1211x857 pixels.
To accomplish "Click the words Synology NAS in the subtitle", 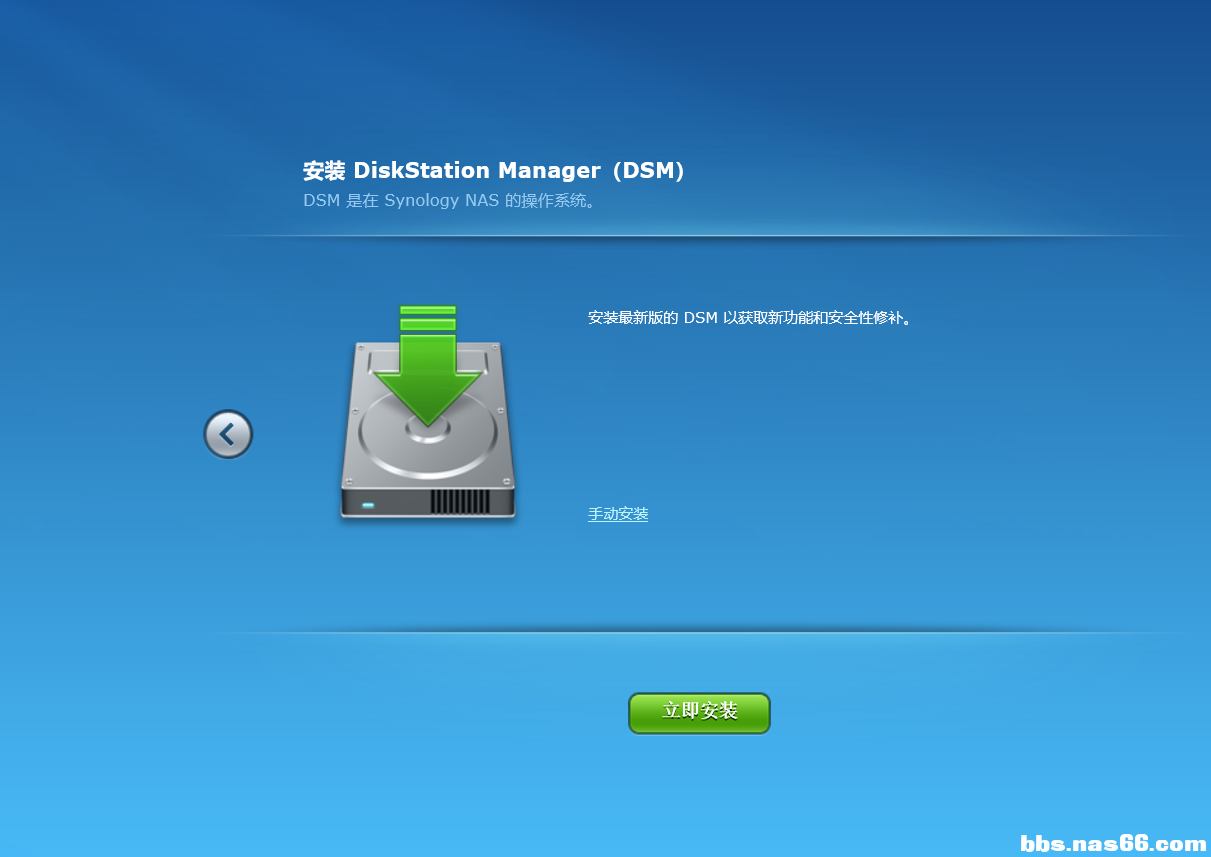I will click(x=442, y=200).
